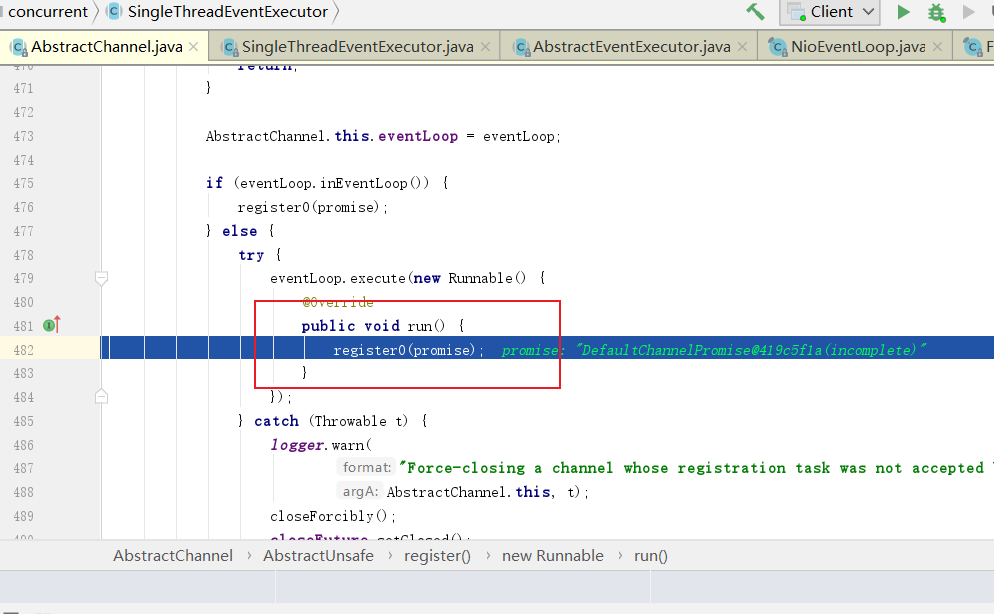Switch to the SingleThreadEventExecutor.java tab

tap(357, 47)
